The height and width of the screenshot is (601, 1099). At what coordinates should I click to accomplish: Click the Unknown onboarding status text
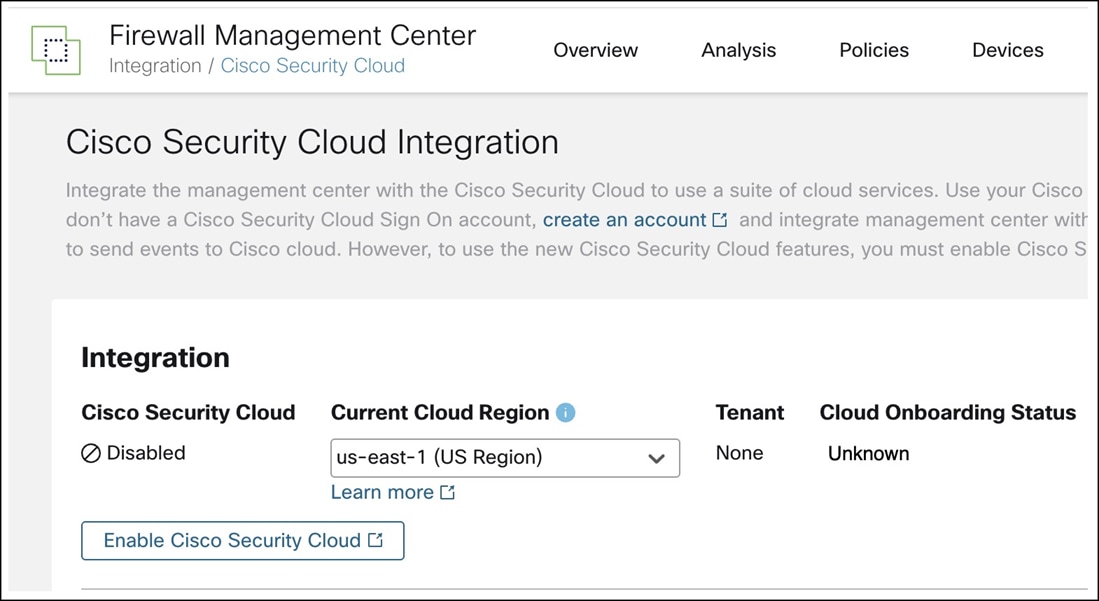tap(868, 453)
